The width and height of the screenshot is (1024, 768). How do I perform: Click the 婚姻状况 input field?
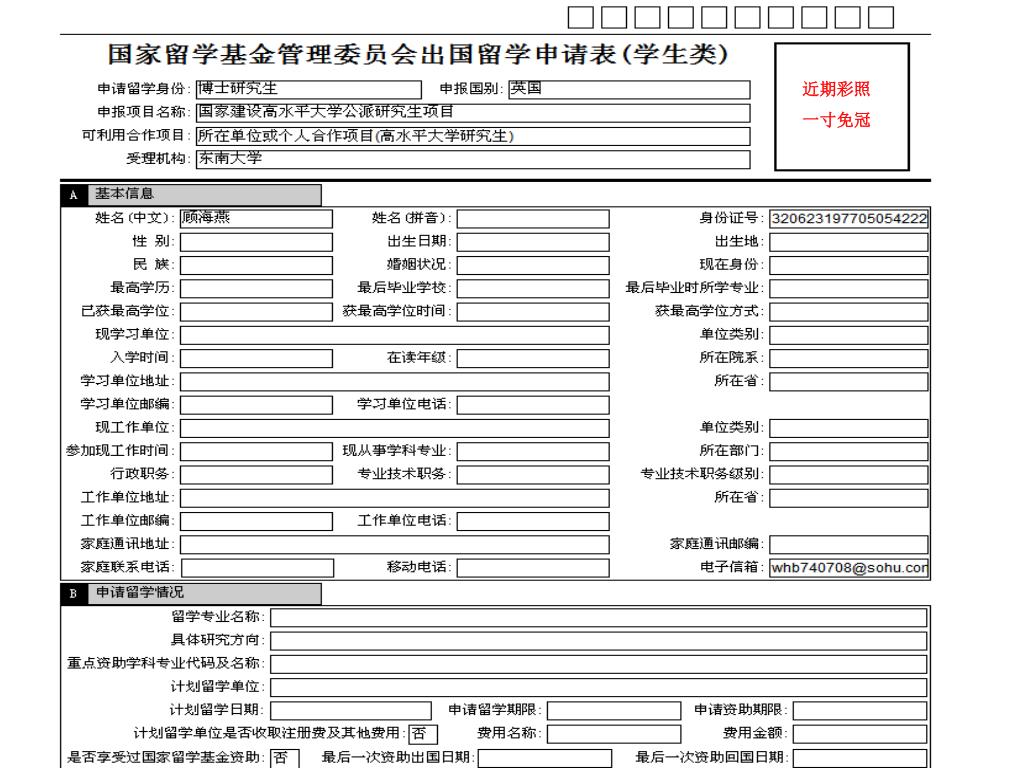(x=533, y=265)
